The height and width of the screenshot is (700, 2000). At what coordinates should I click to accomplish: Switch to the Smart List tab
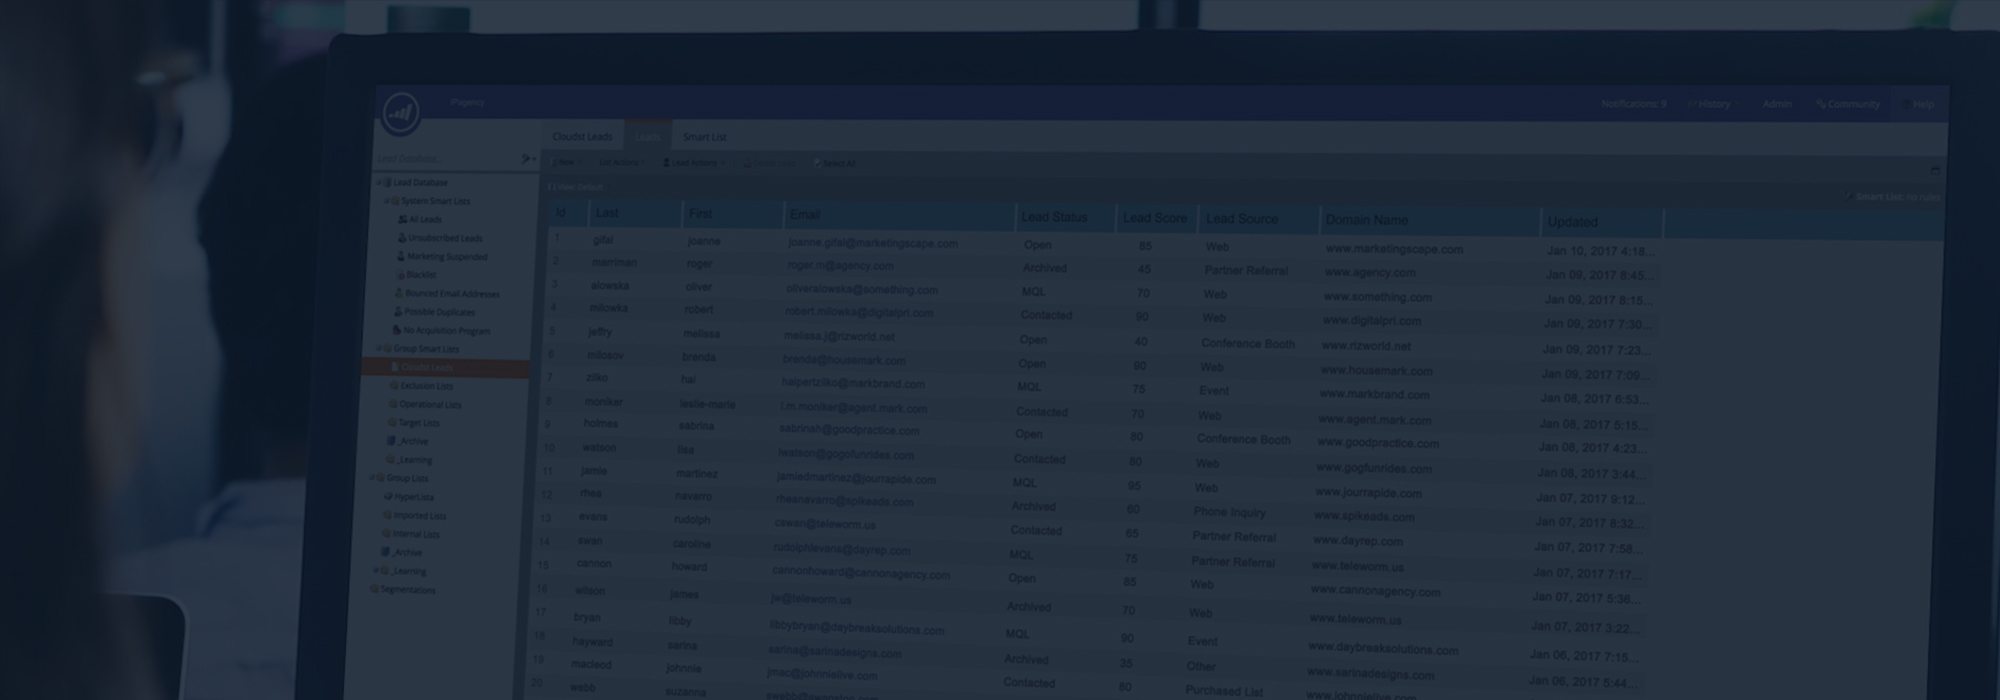click(x=704, y=137)
